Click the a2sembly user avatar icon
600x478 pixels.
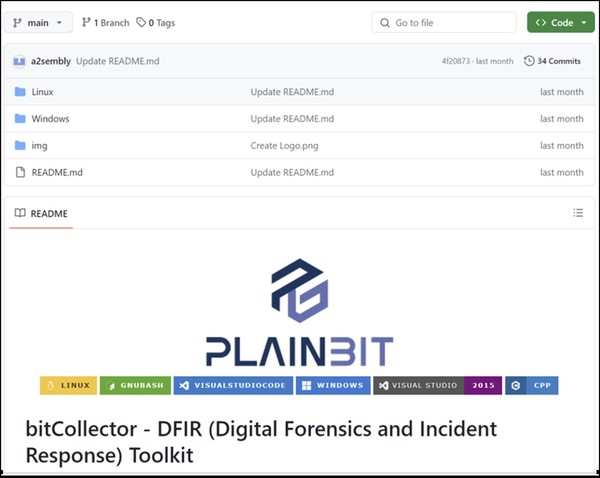19,61
